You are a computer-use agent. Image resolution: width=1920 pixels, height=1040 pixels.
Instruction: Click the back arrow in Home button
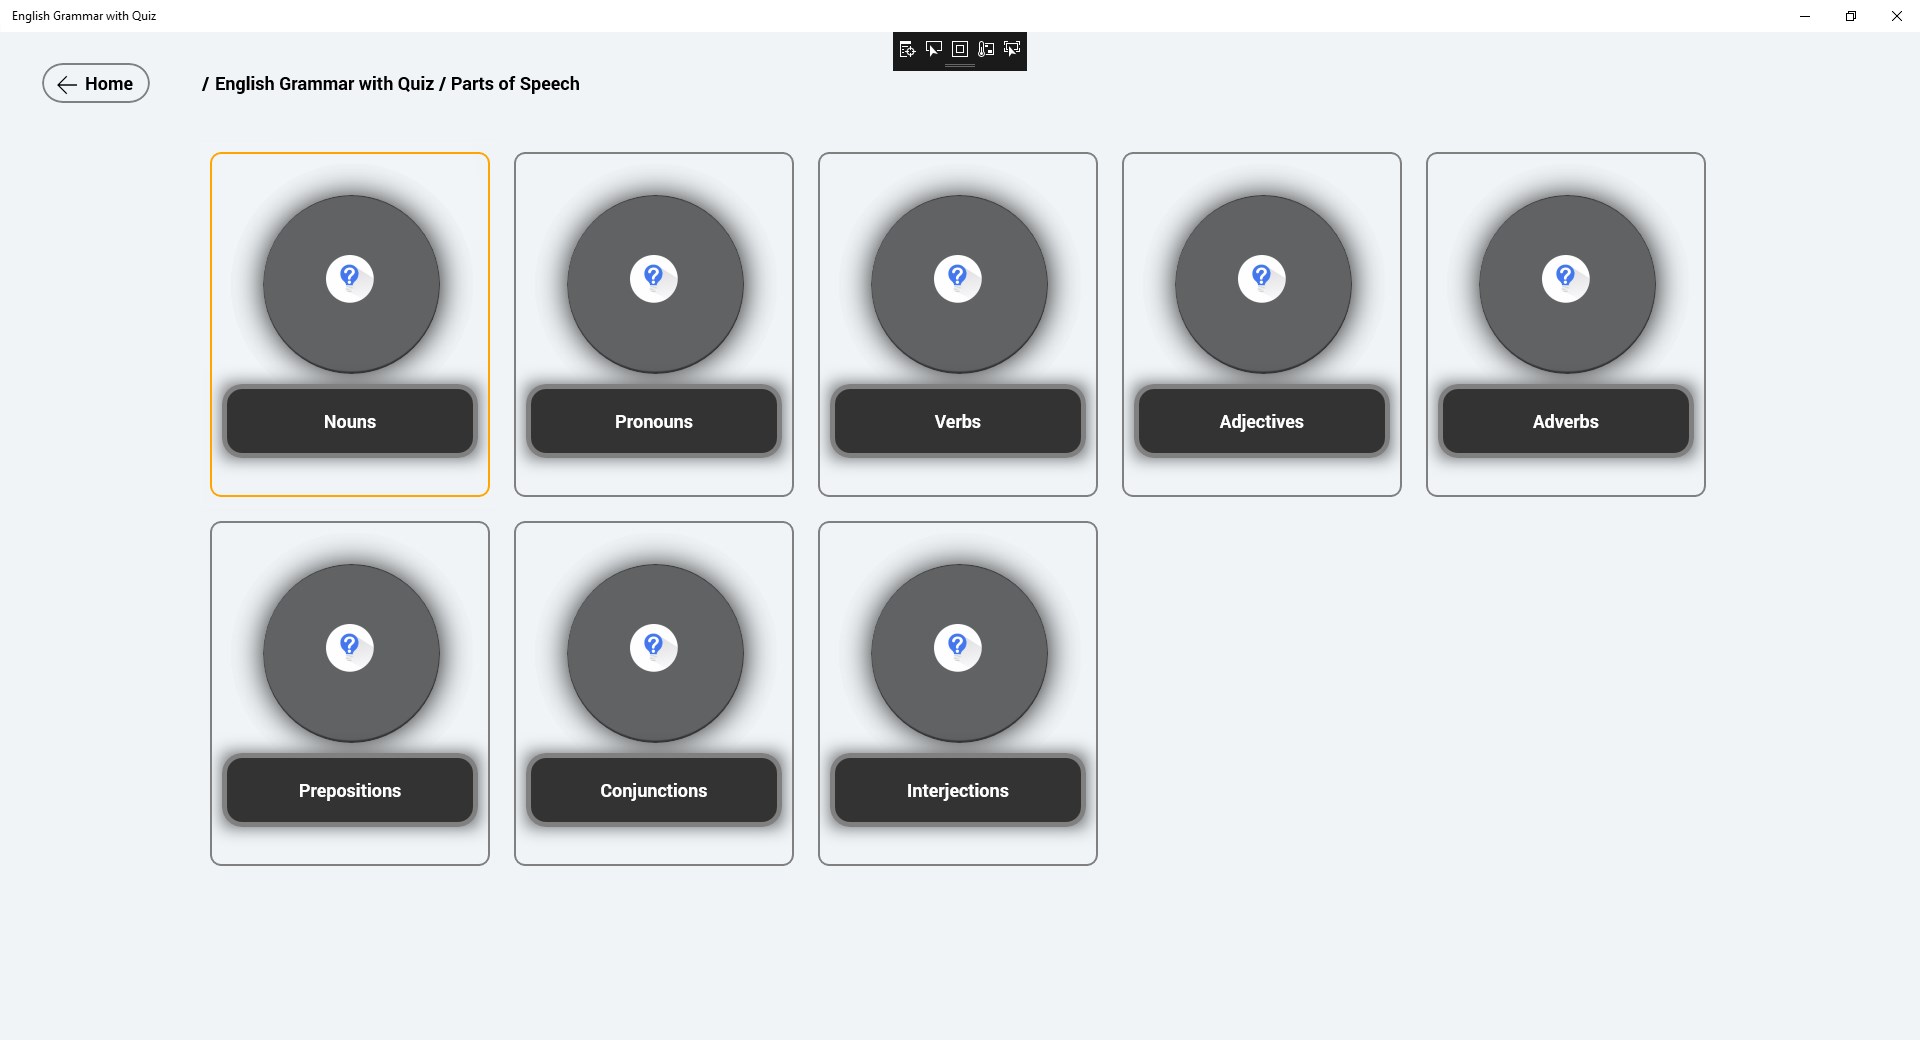(x=67, y=85)
